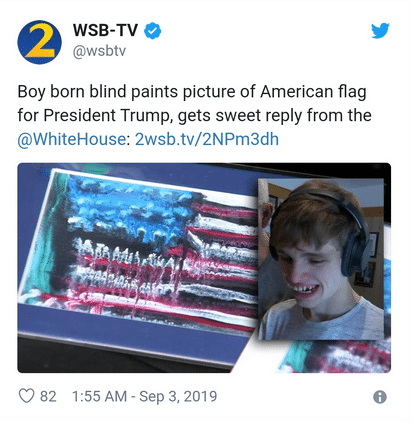Click the number 2 in the profile logo
This screenshot has width=411, height=422.
click(x=39, y=41)
